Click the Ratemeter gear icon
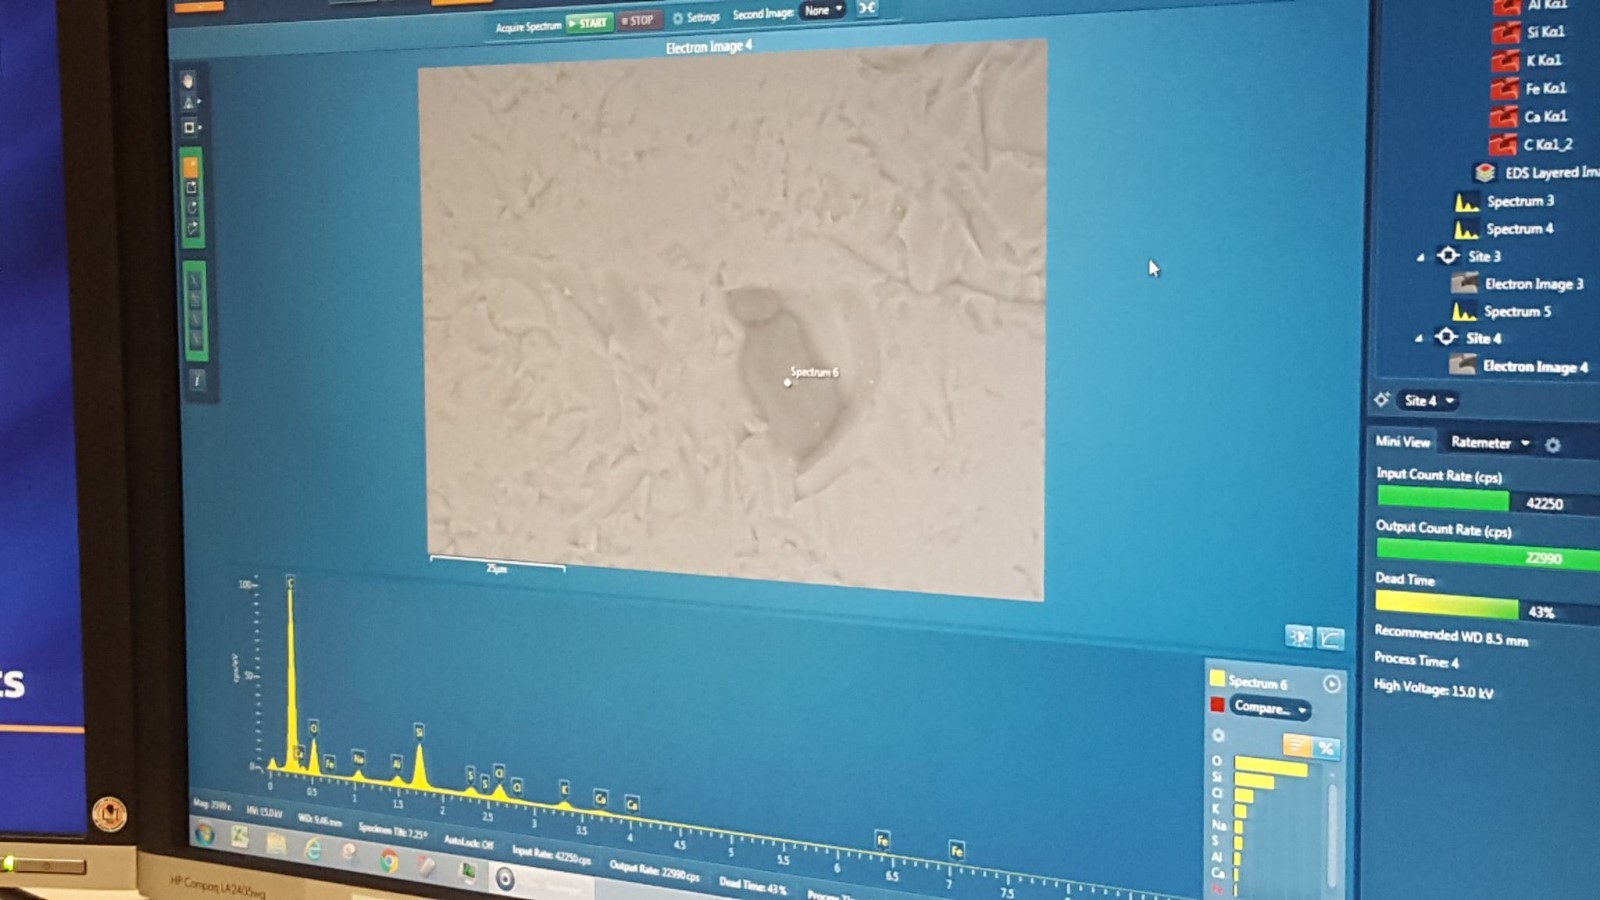Viewport: 1600px width, 900px height. point(1553,445)
